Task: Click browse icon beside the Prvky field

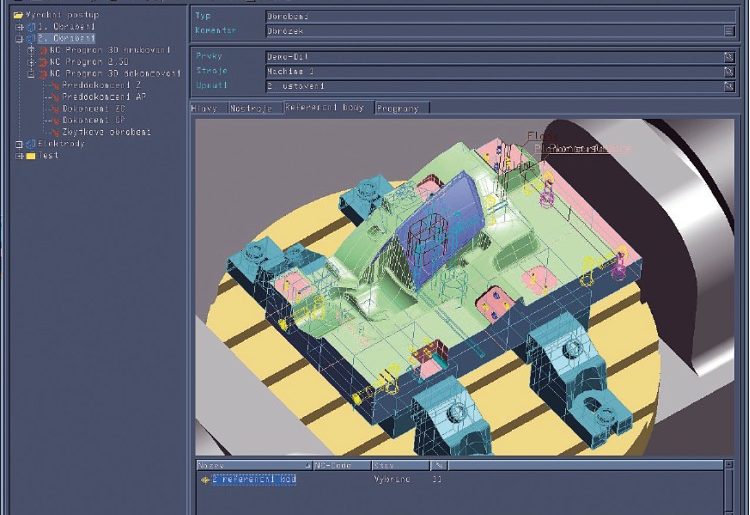Action: pos(728,57)
